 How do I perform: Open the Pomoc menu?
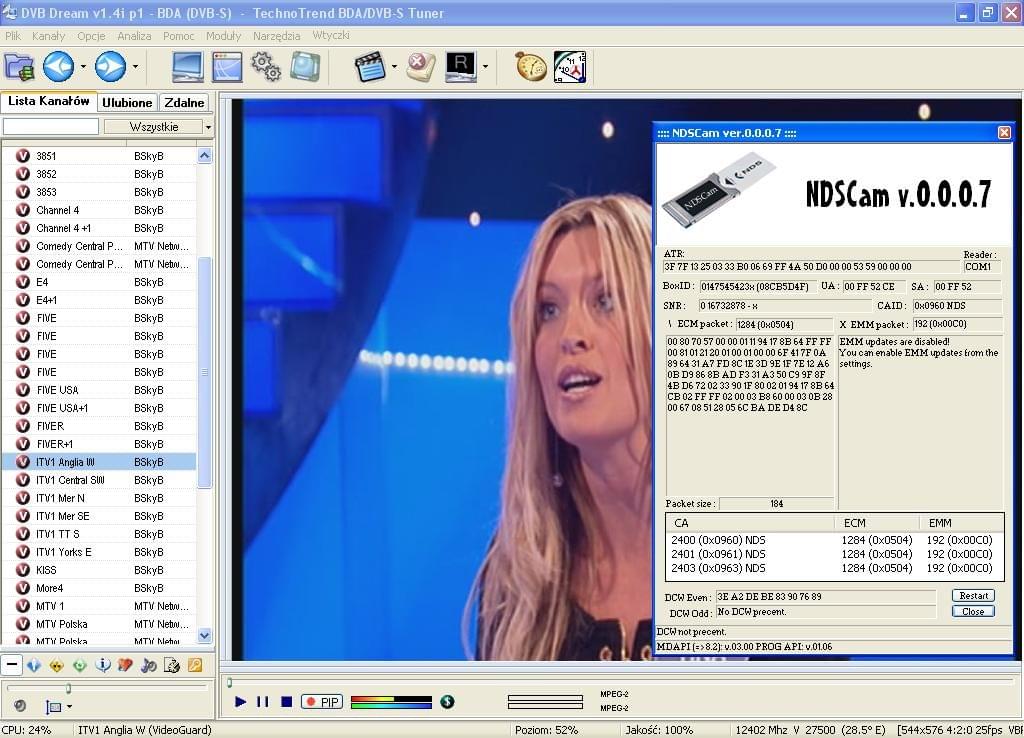click(x=178, y=36)
